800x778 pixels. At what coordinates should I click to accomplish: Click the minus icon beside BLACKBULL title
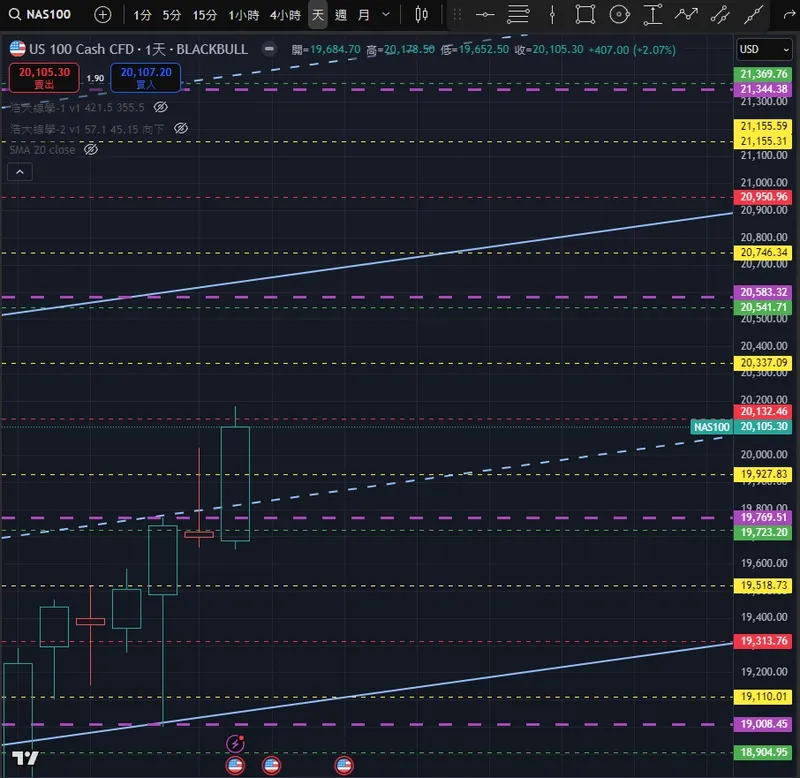click(269, 49)
